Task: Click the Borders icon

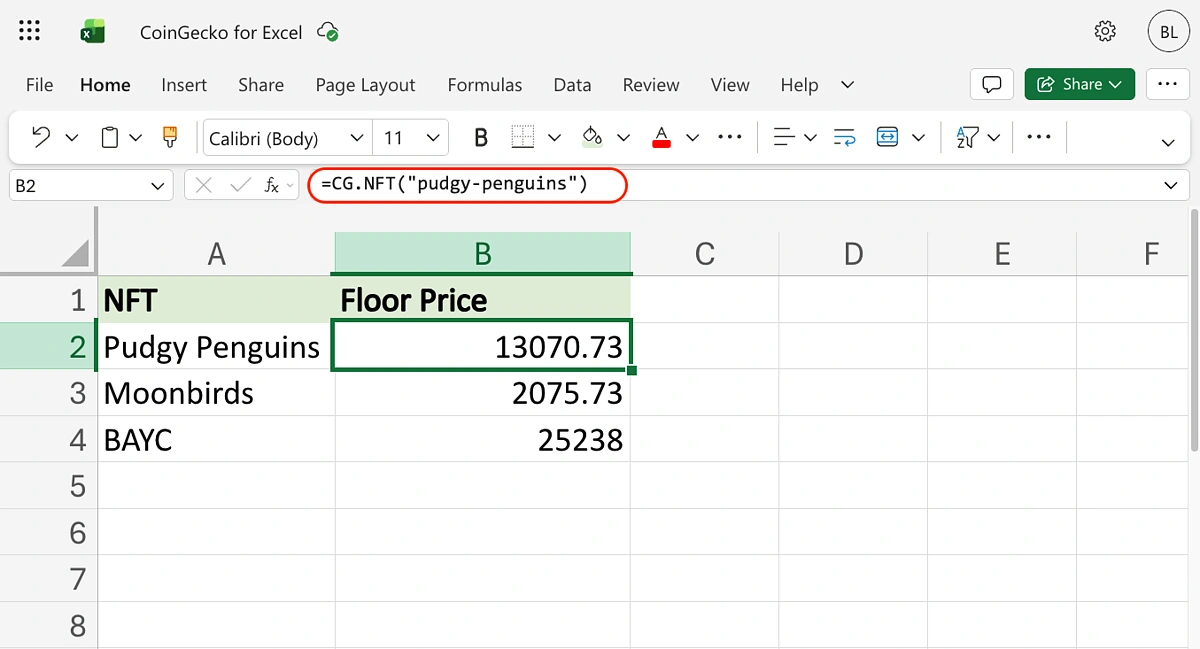Action: [x=523, y=137]
